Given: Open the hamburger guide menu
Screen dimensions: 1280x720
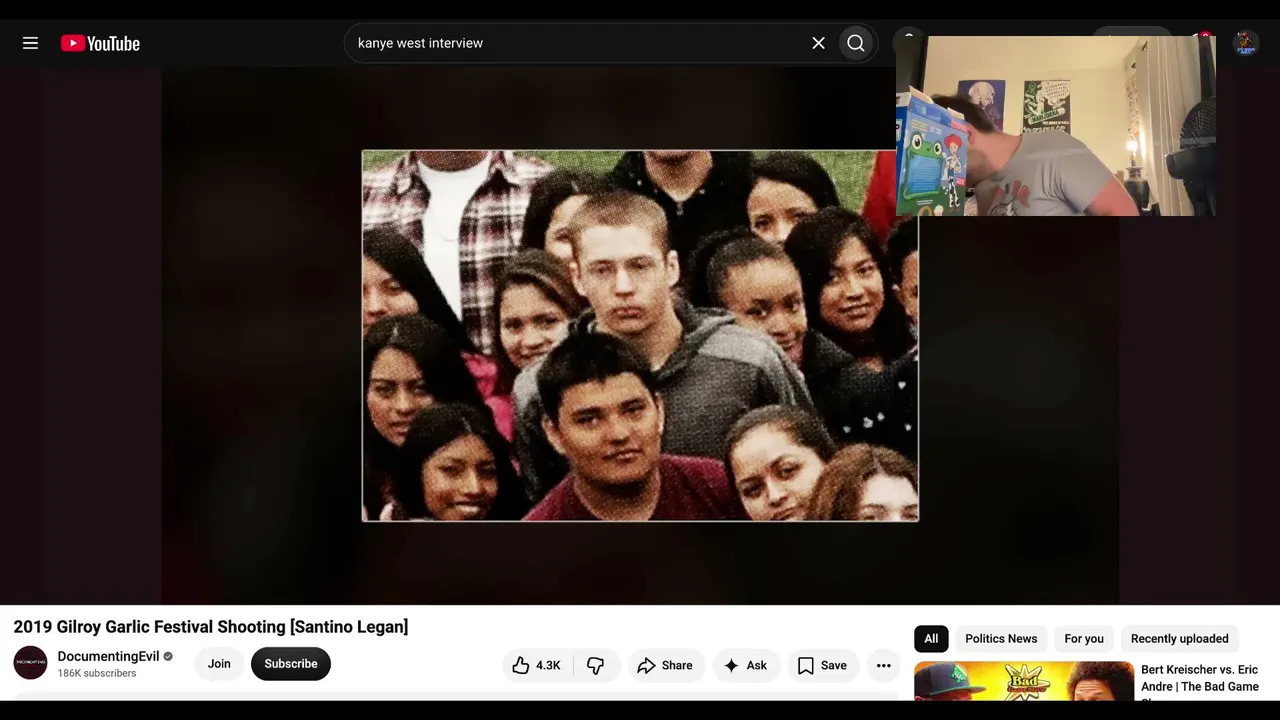Looking at the screenshot, I should coord(30,43).
